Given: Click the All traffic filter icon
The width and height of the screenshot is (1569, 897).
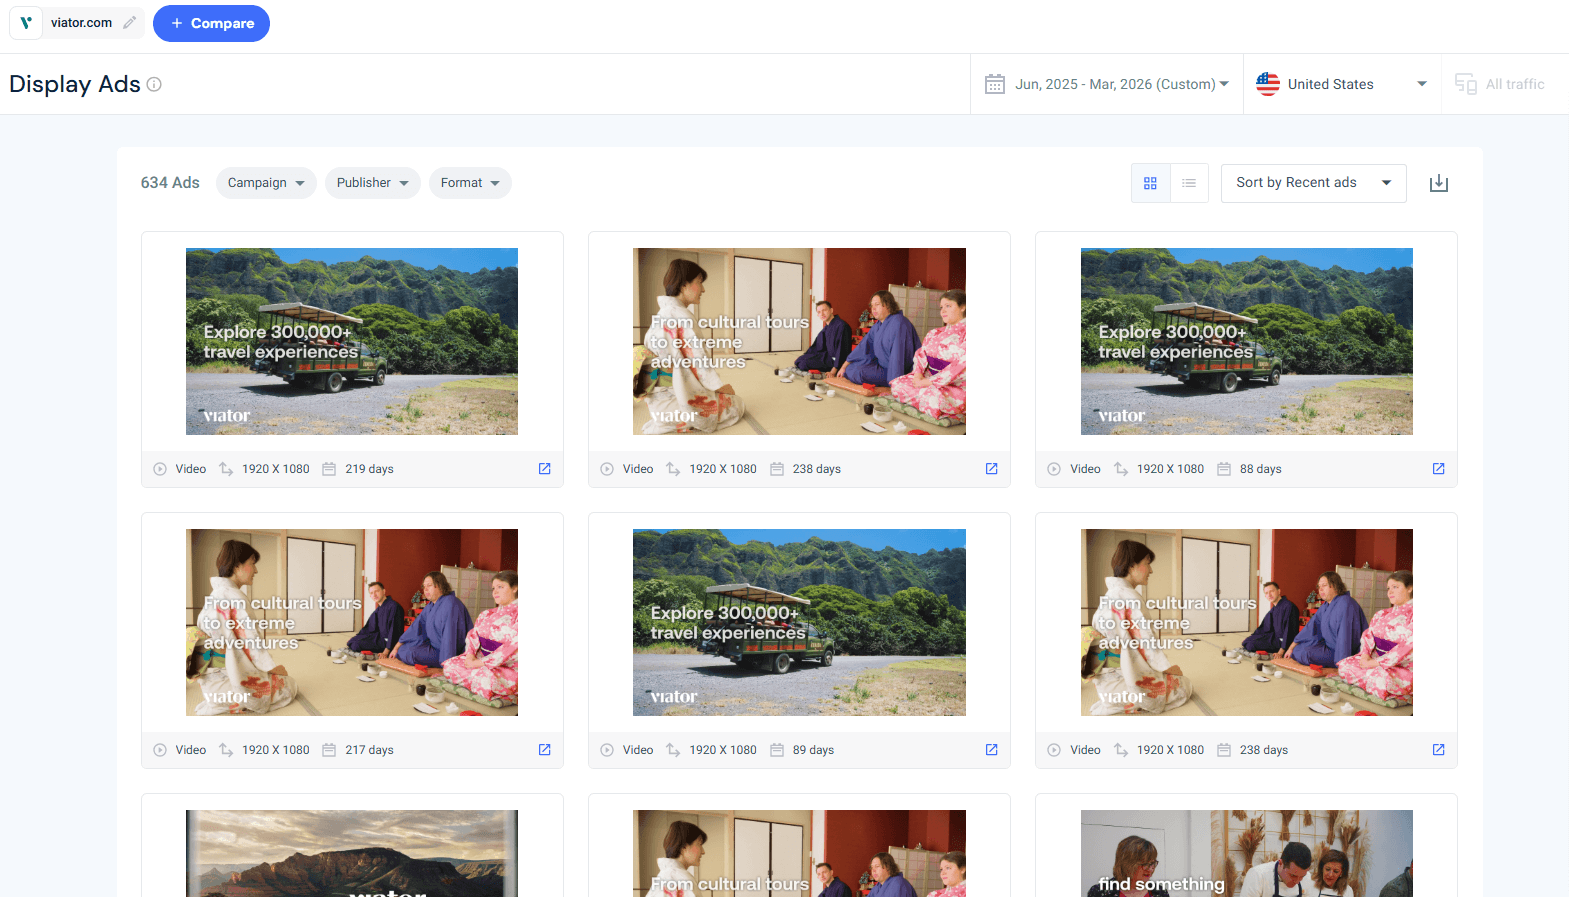Looking at the screenshot, I should 1466,84.
